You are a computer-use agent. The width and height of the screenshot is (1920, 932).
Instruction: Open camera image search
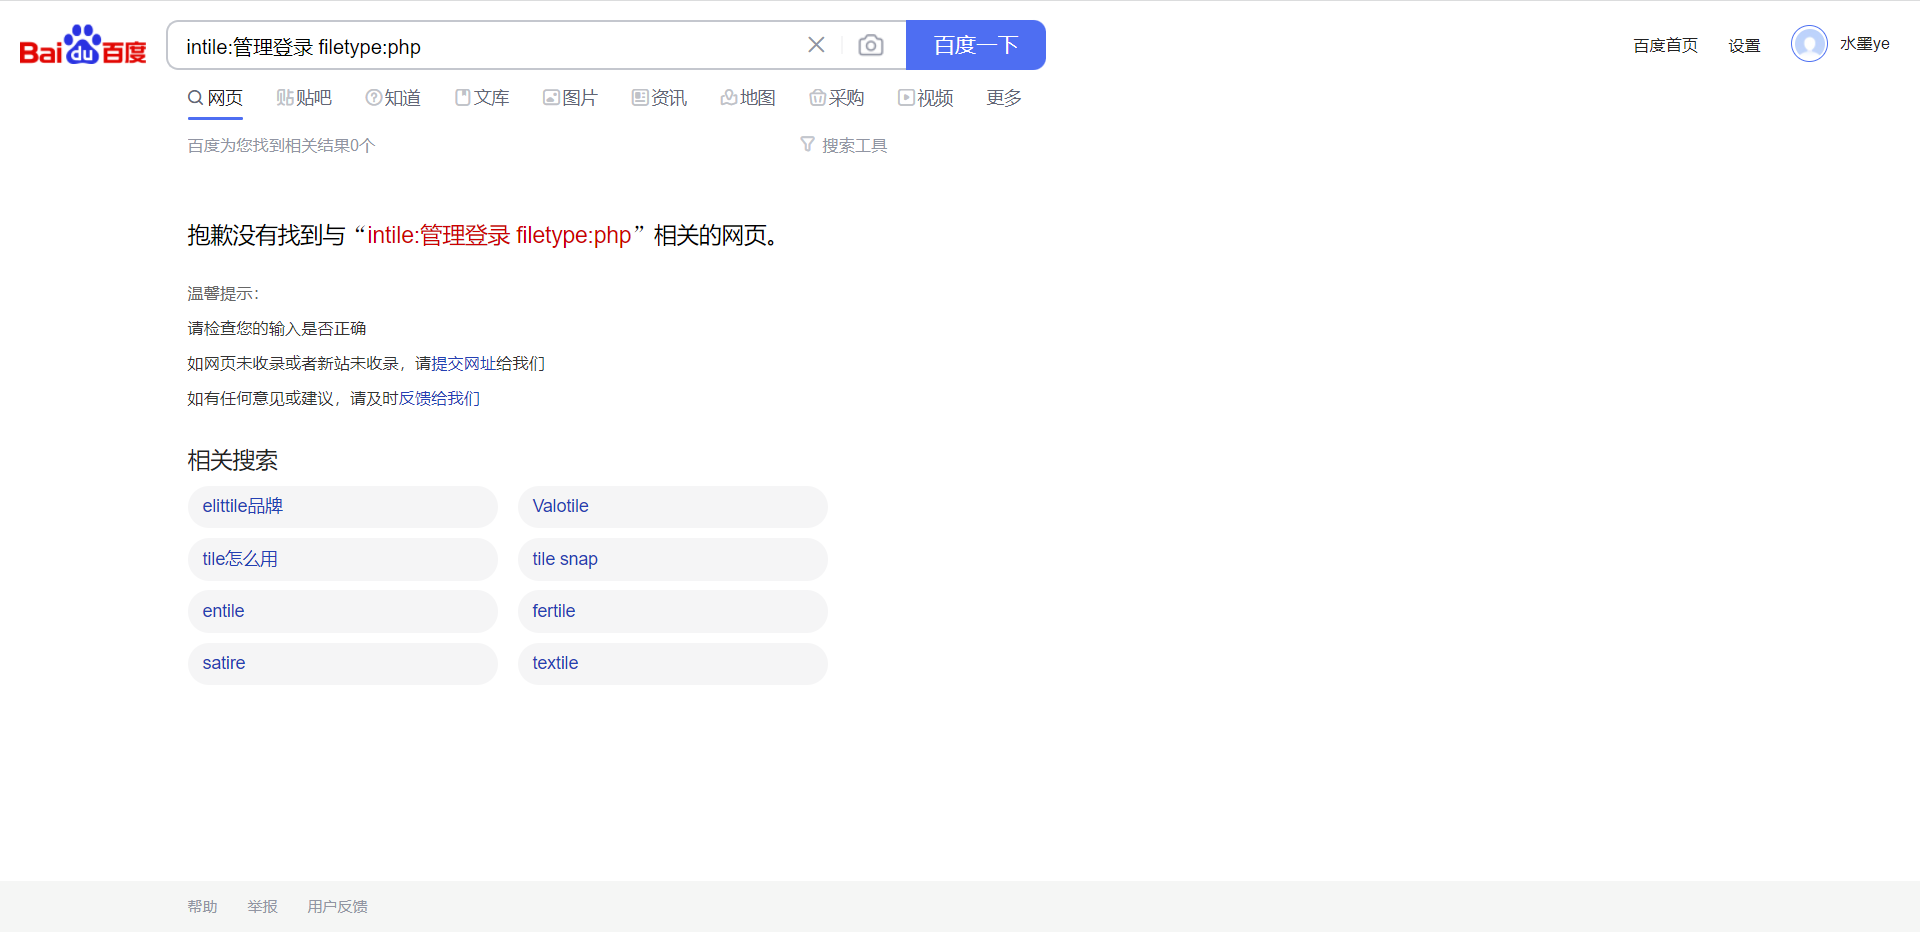(871, 45)
